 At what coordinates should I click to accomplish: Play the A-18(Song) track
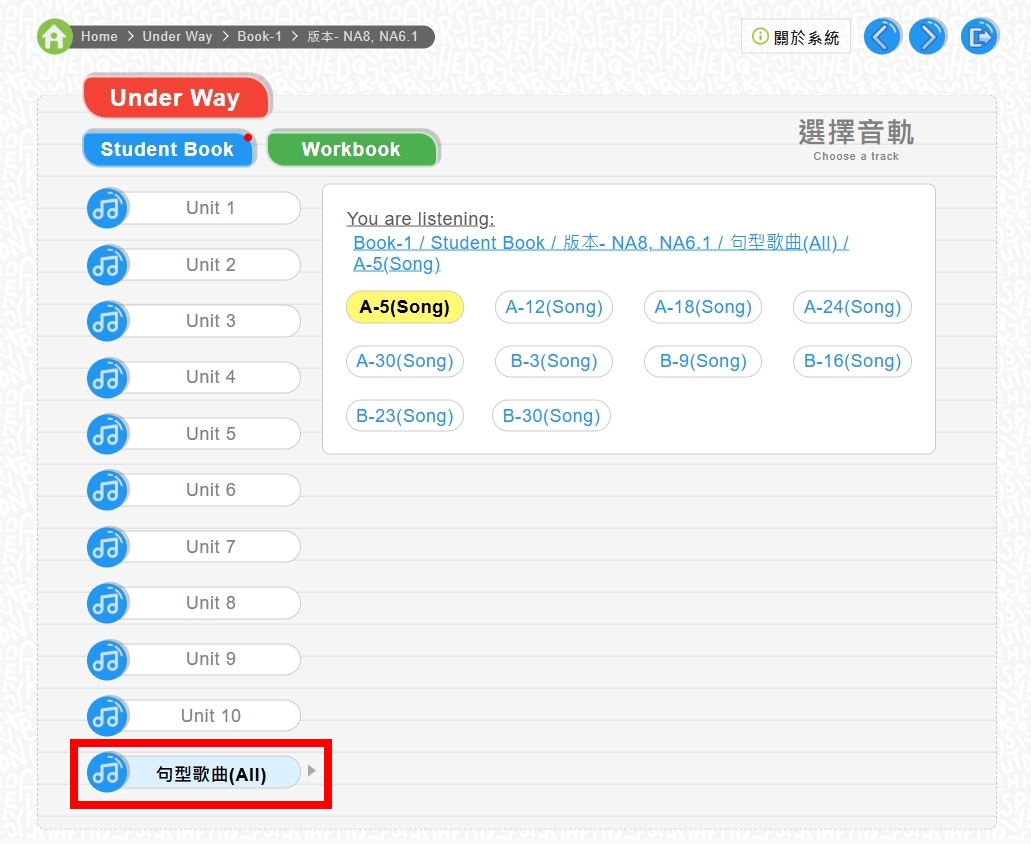(x=703, y=307)
